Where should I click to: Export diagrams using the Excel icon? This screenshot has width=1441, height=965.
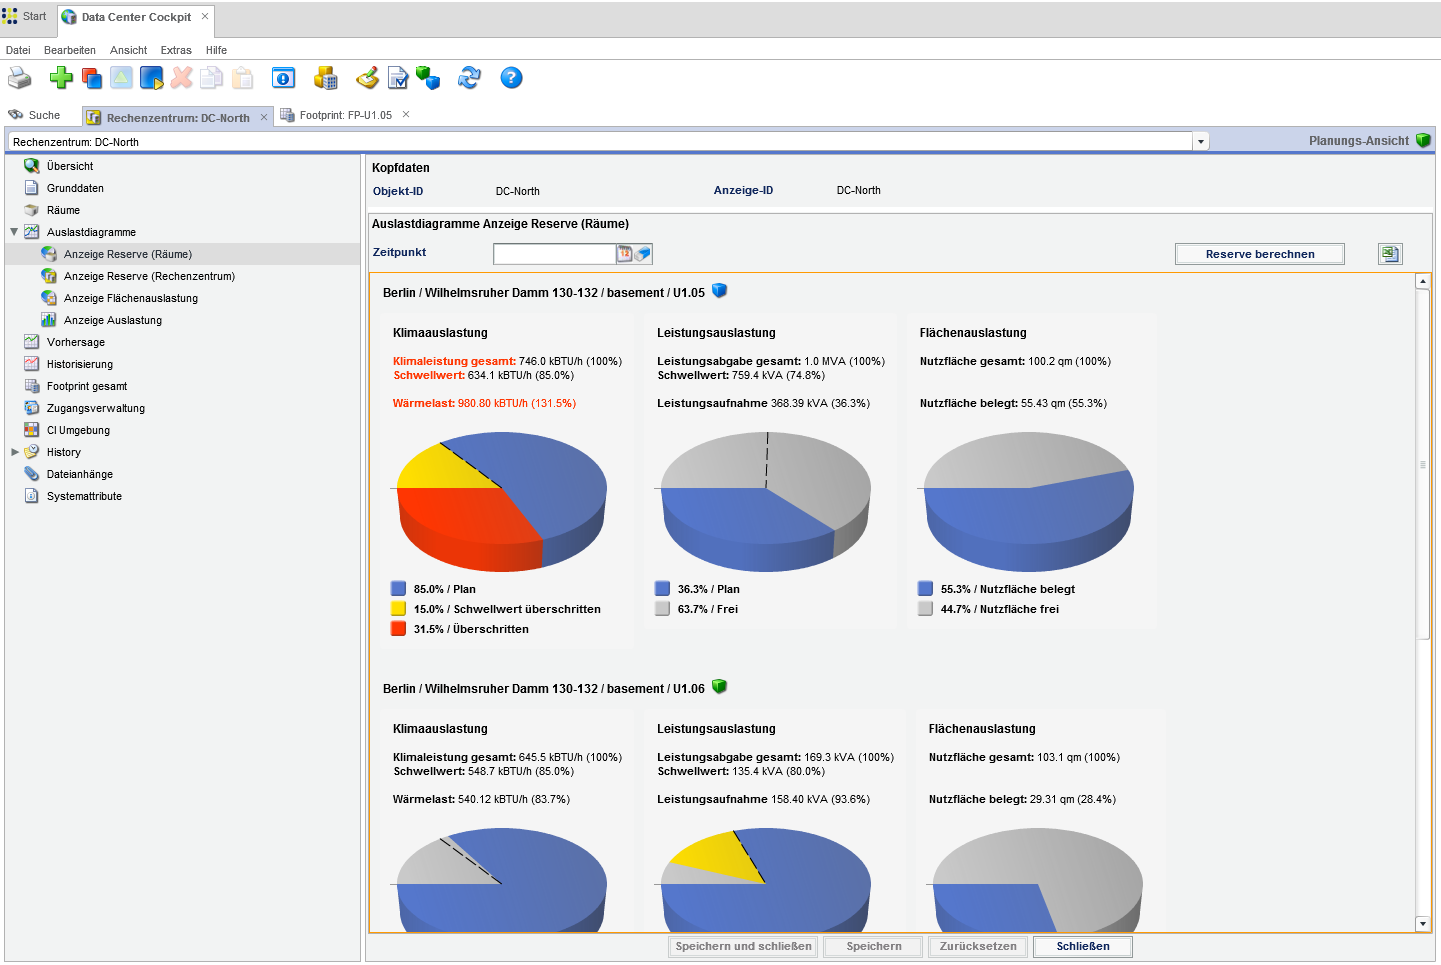point(1390,254)
